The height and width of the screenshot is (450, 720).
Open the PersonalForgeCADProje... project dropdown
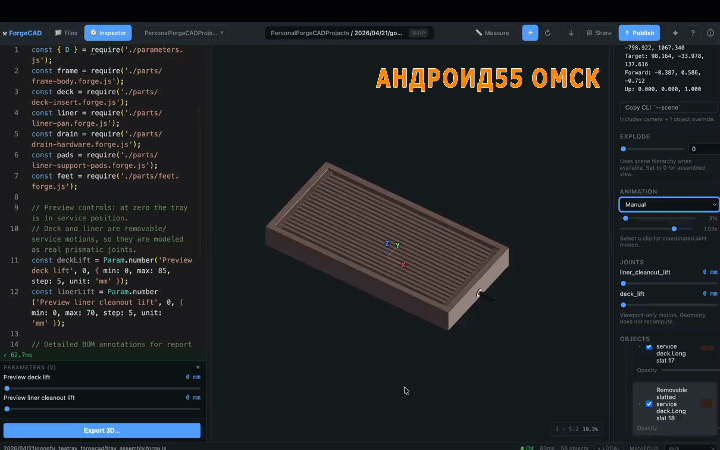pyautogui.click(x=184, y=33)
